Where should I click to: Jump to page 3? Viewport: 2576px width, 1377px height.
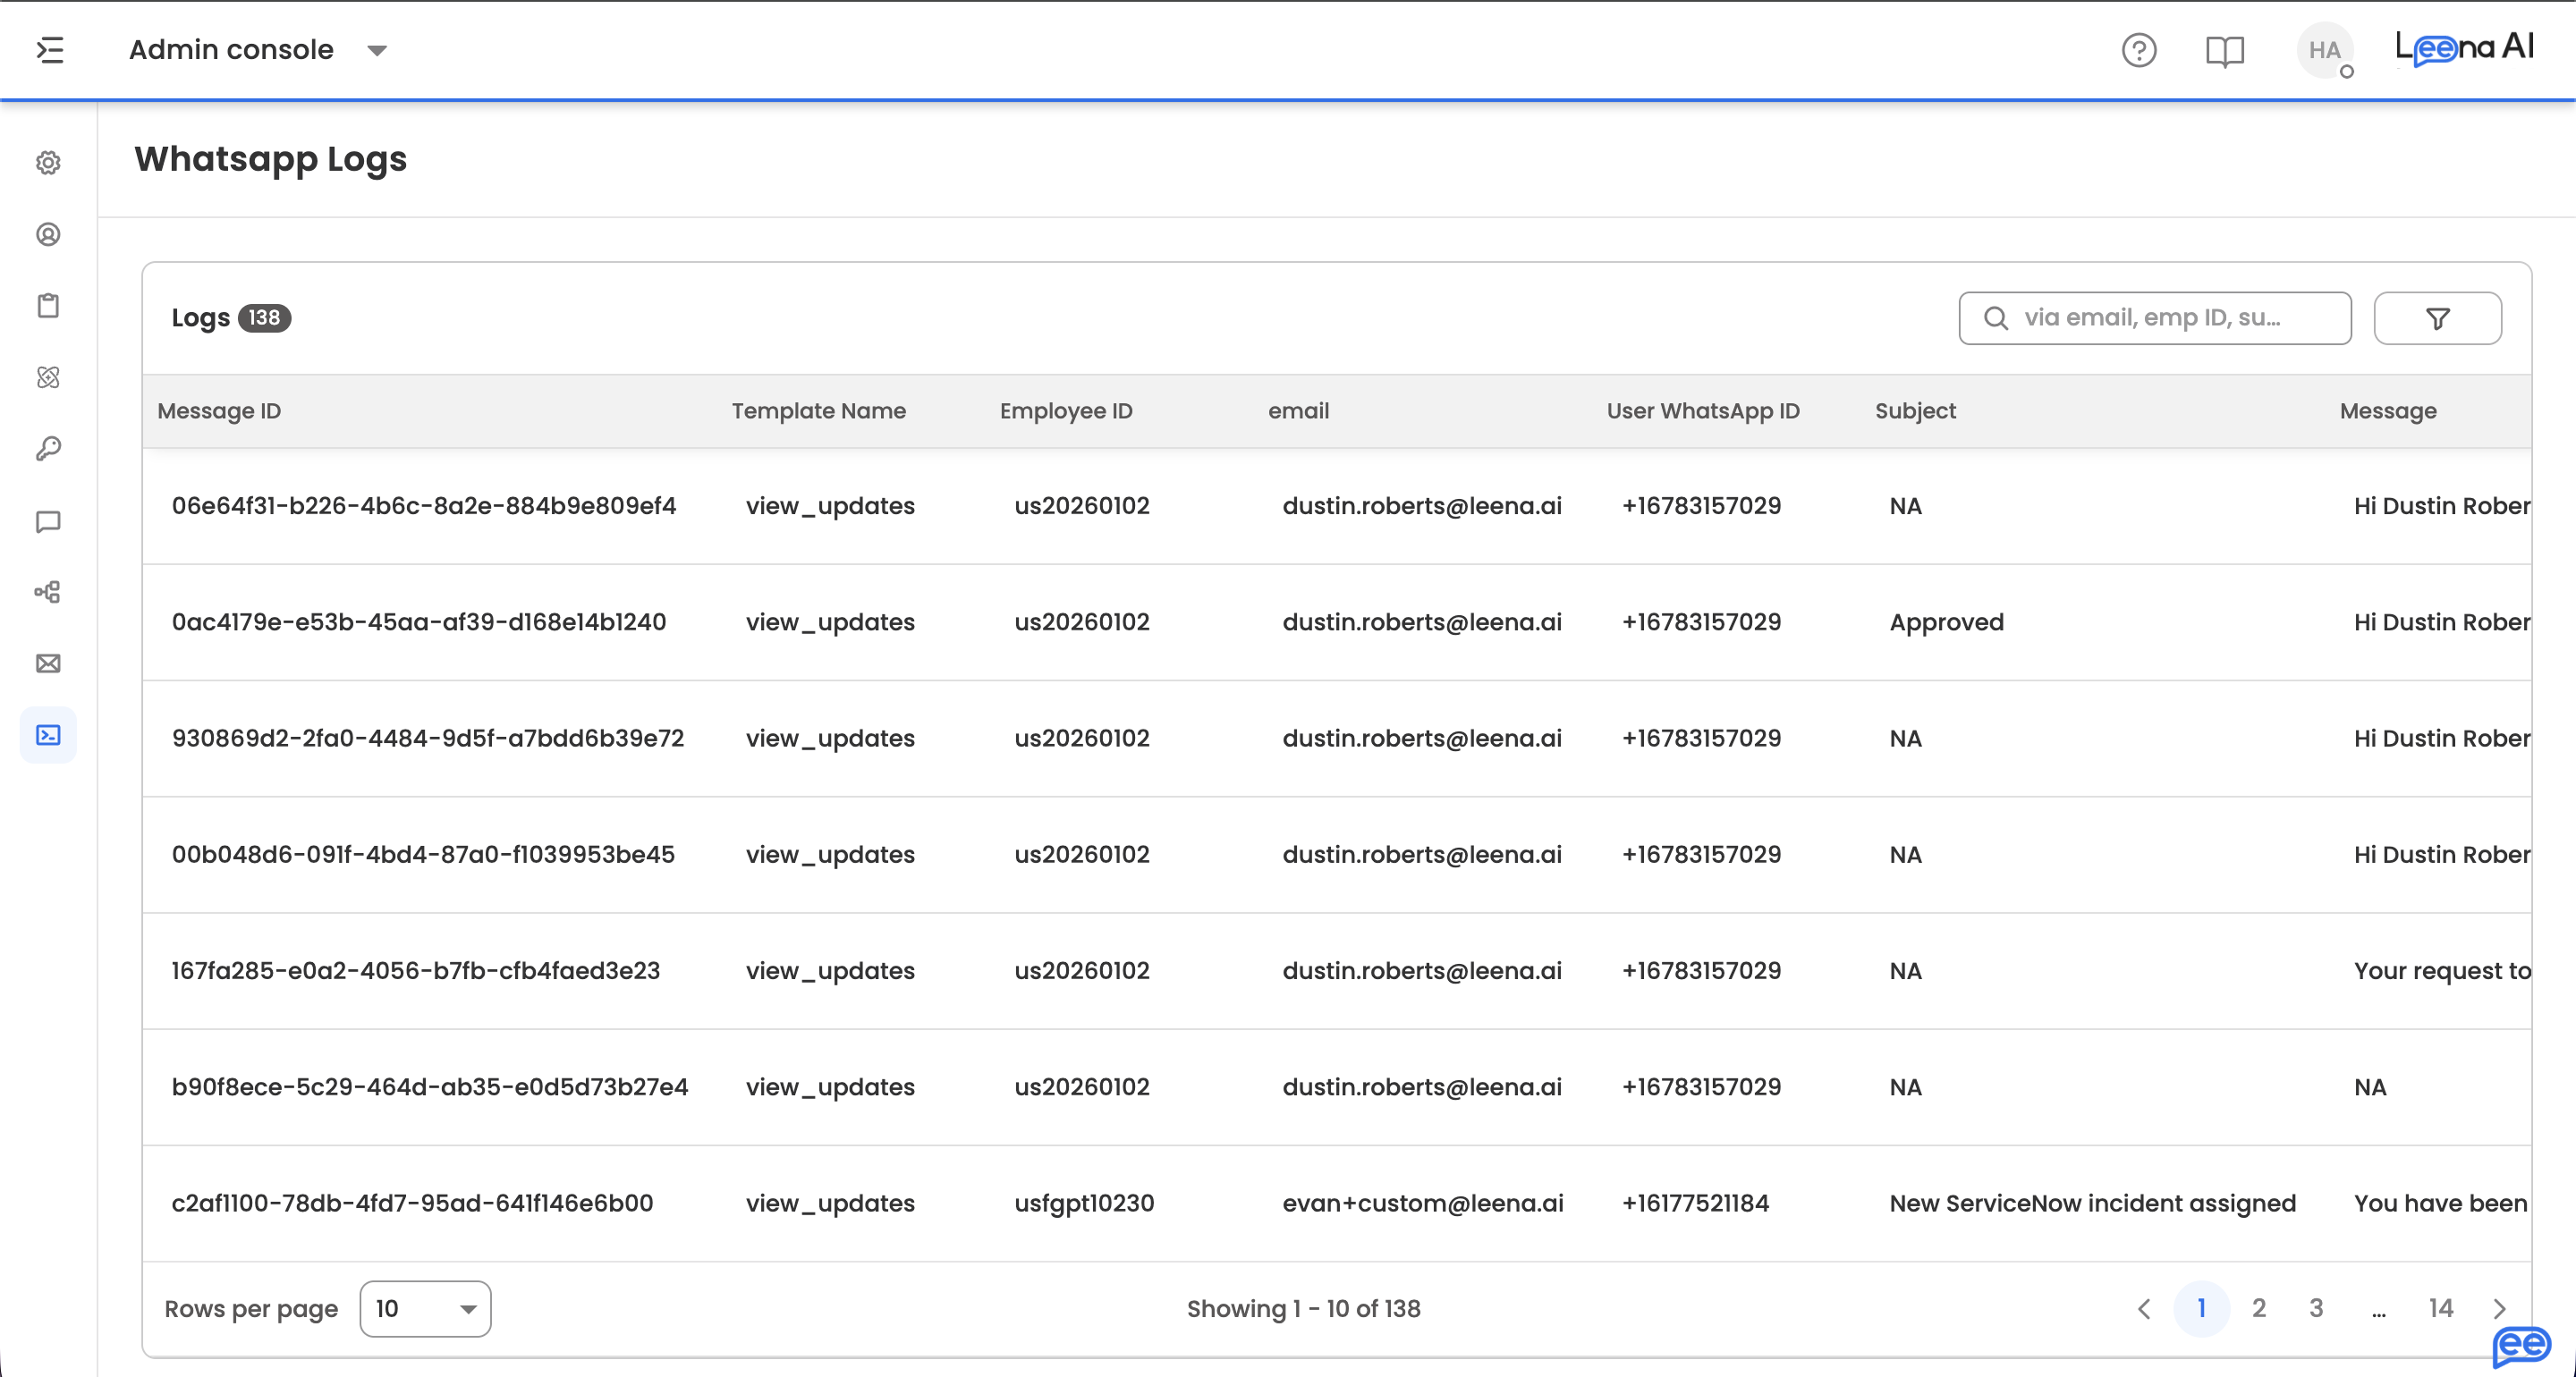2316,1308
